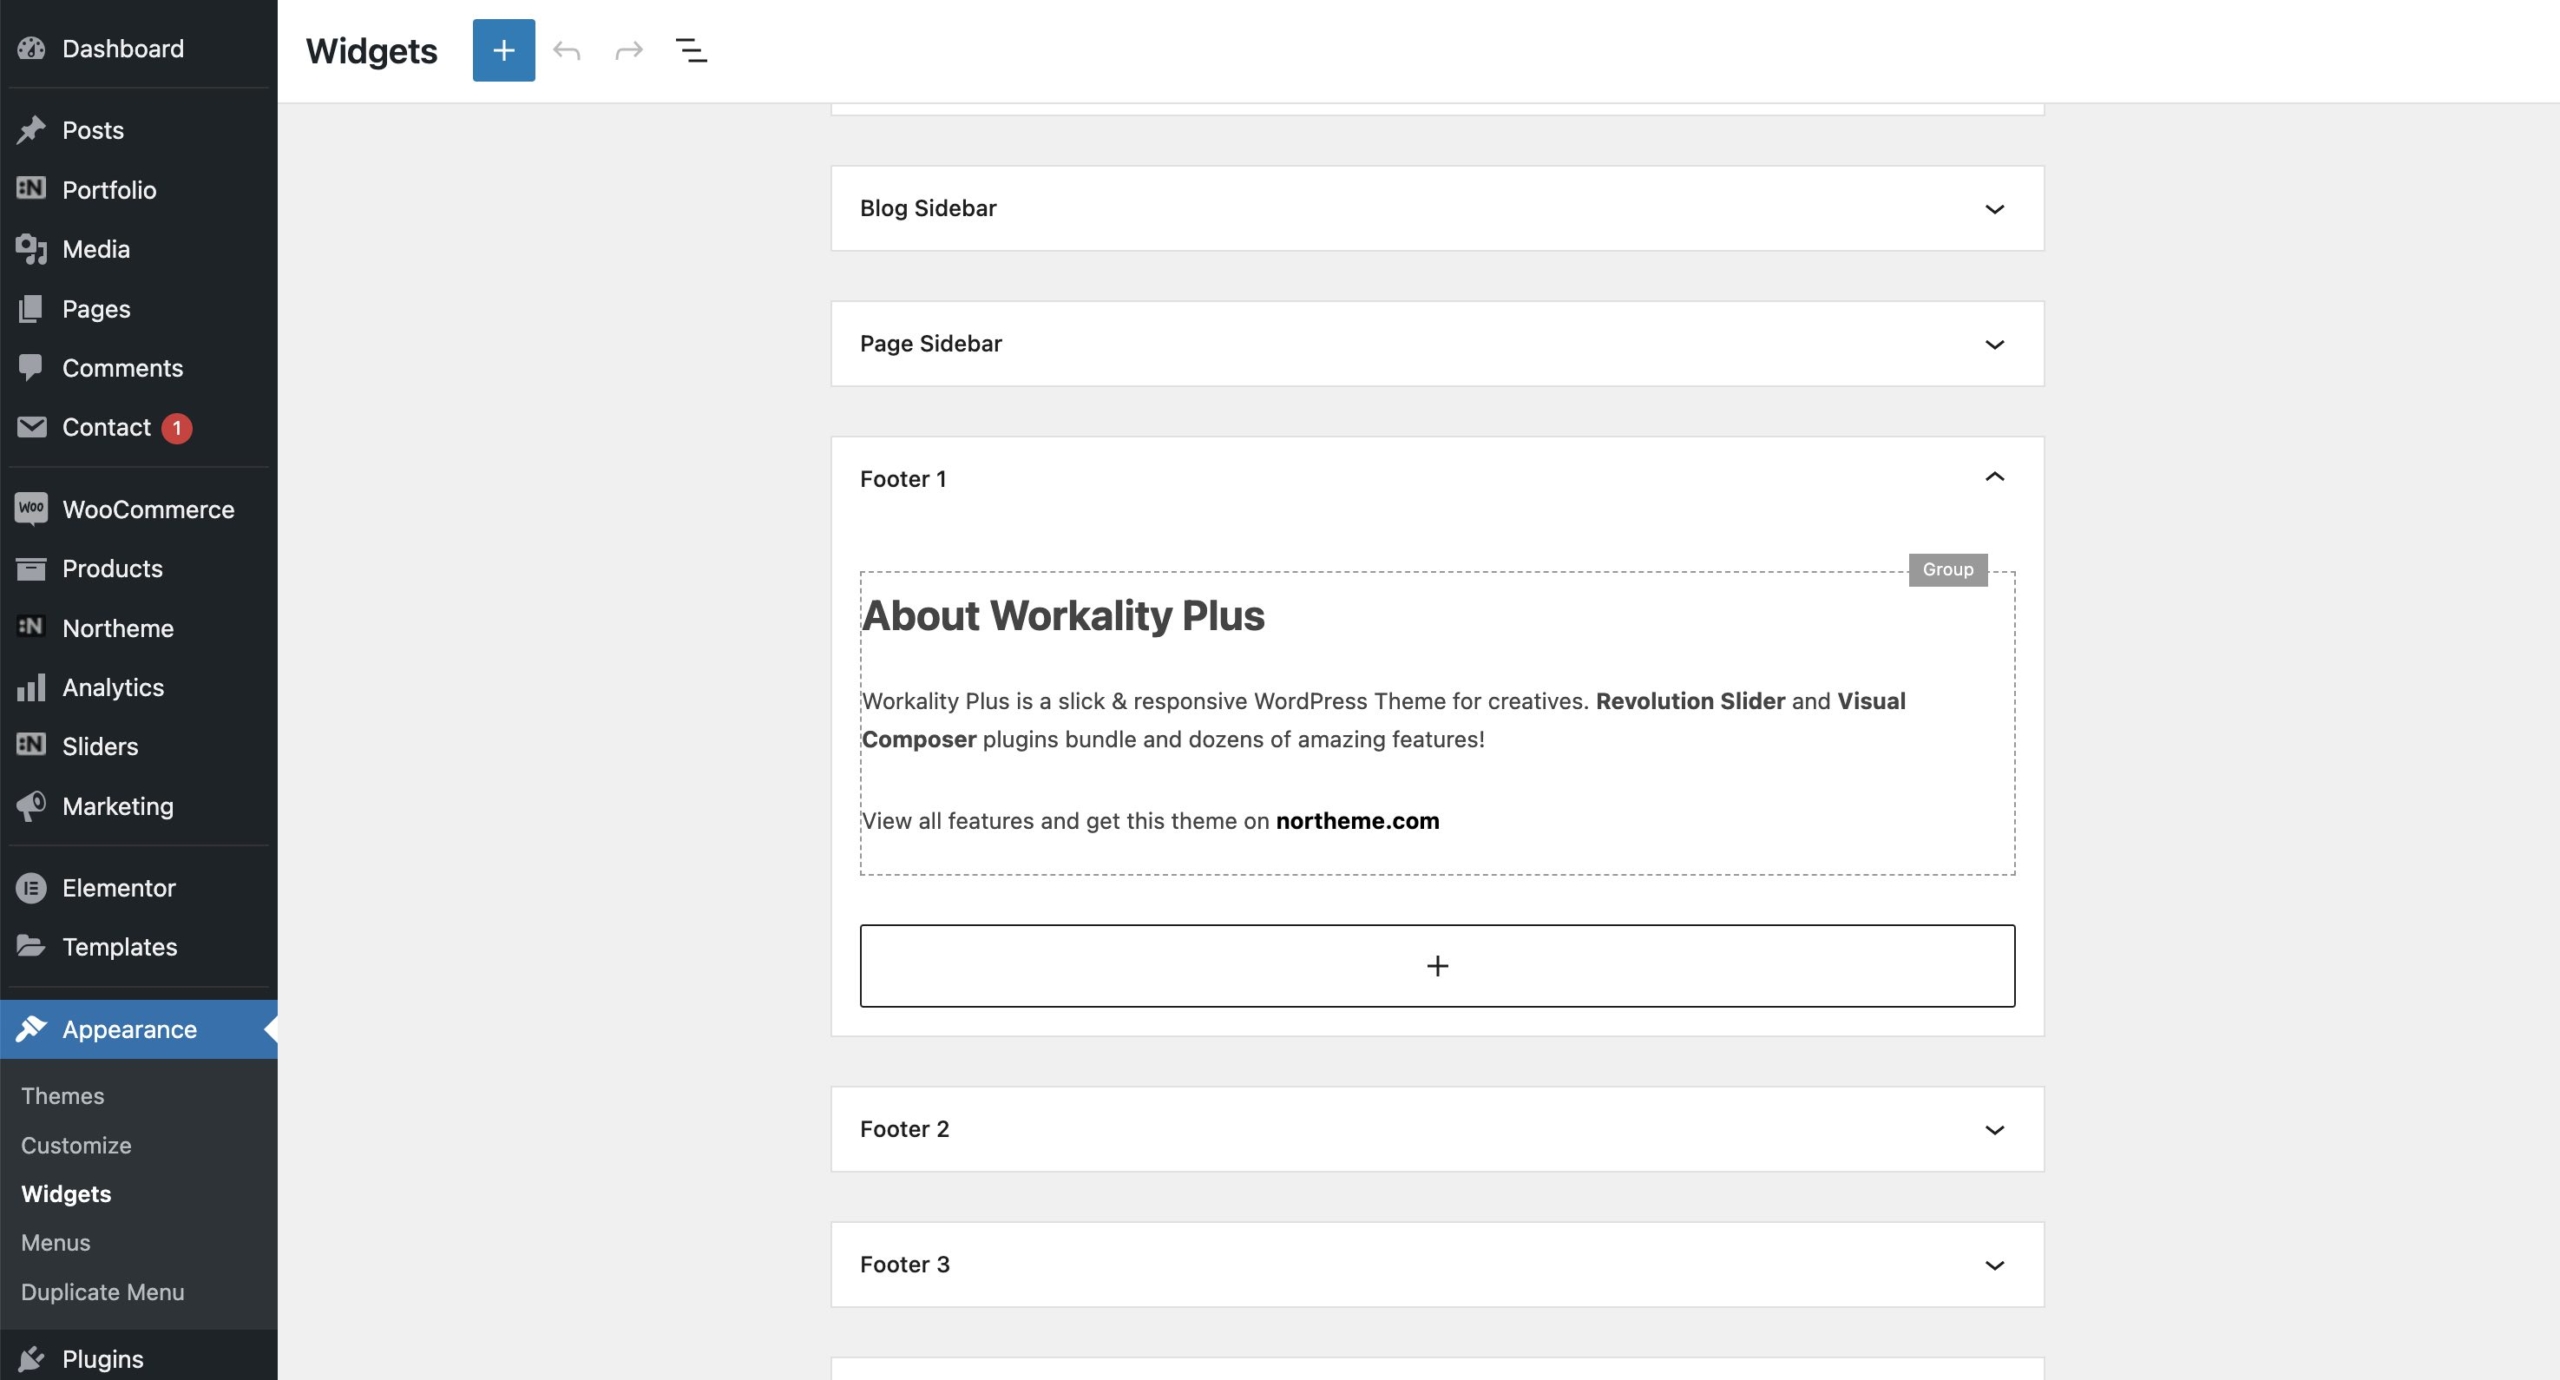Image resolution: width=2560 pixels, height=1380 pixels.
Task: Click the Portfolio sidebar icon
Action: [31, 189]
